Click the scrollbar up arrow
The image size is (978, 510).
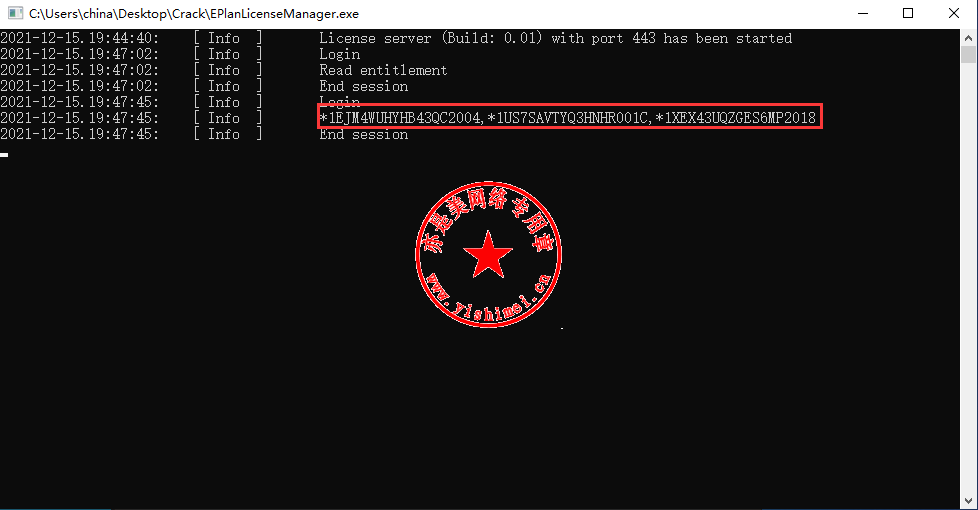coord(968,37)
